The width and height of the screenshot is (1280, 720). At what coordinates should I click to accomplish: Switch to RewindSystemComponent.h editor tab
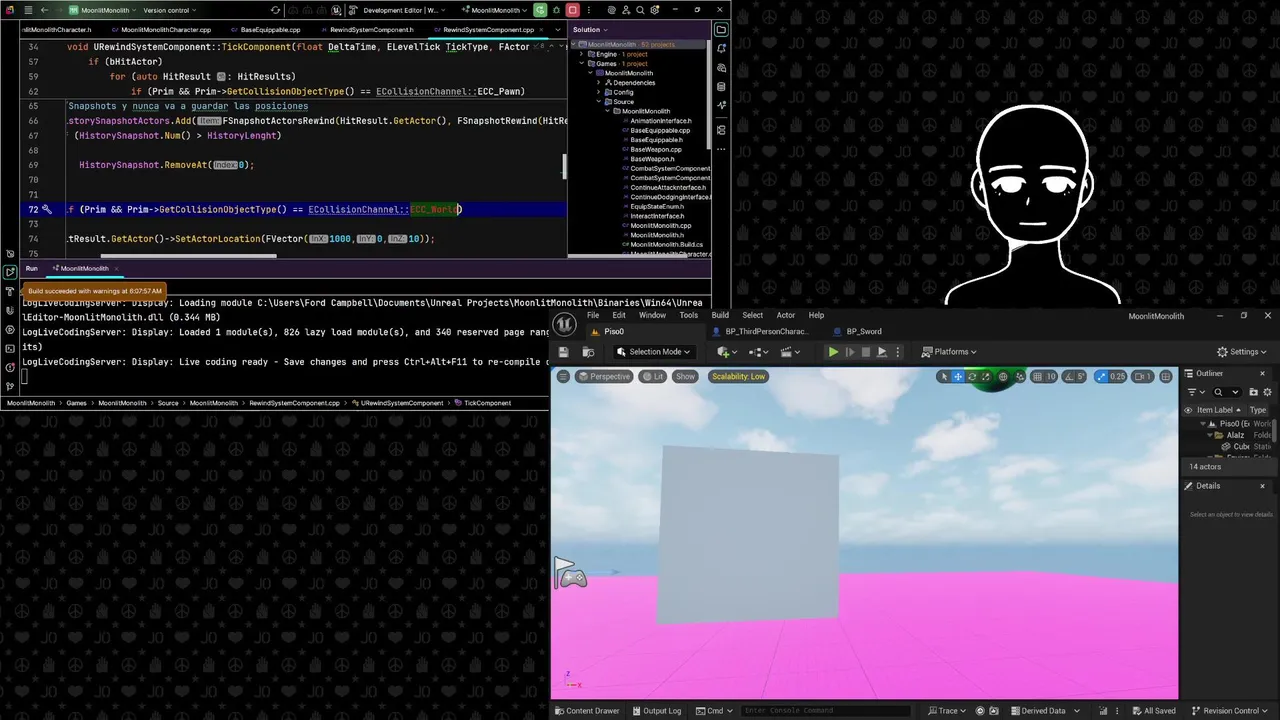[x=371, y=30]
